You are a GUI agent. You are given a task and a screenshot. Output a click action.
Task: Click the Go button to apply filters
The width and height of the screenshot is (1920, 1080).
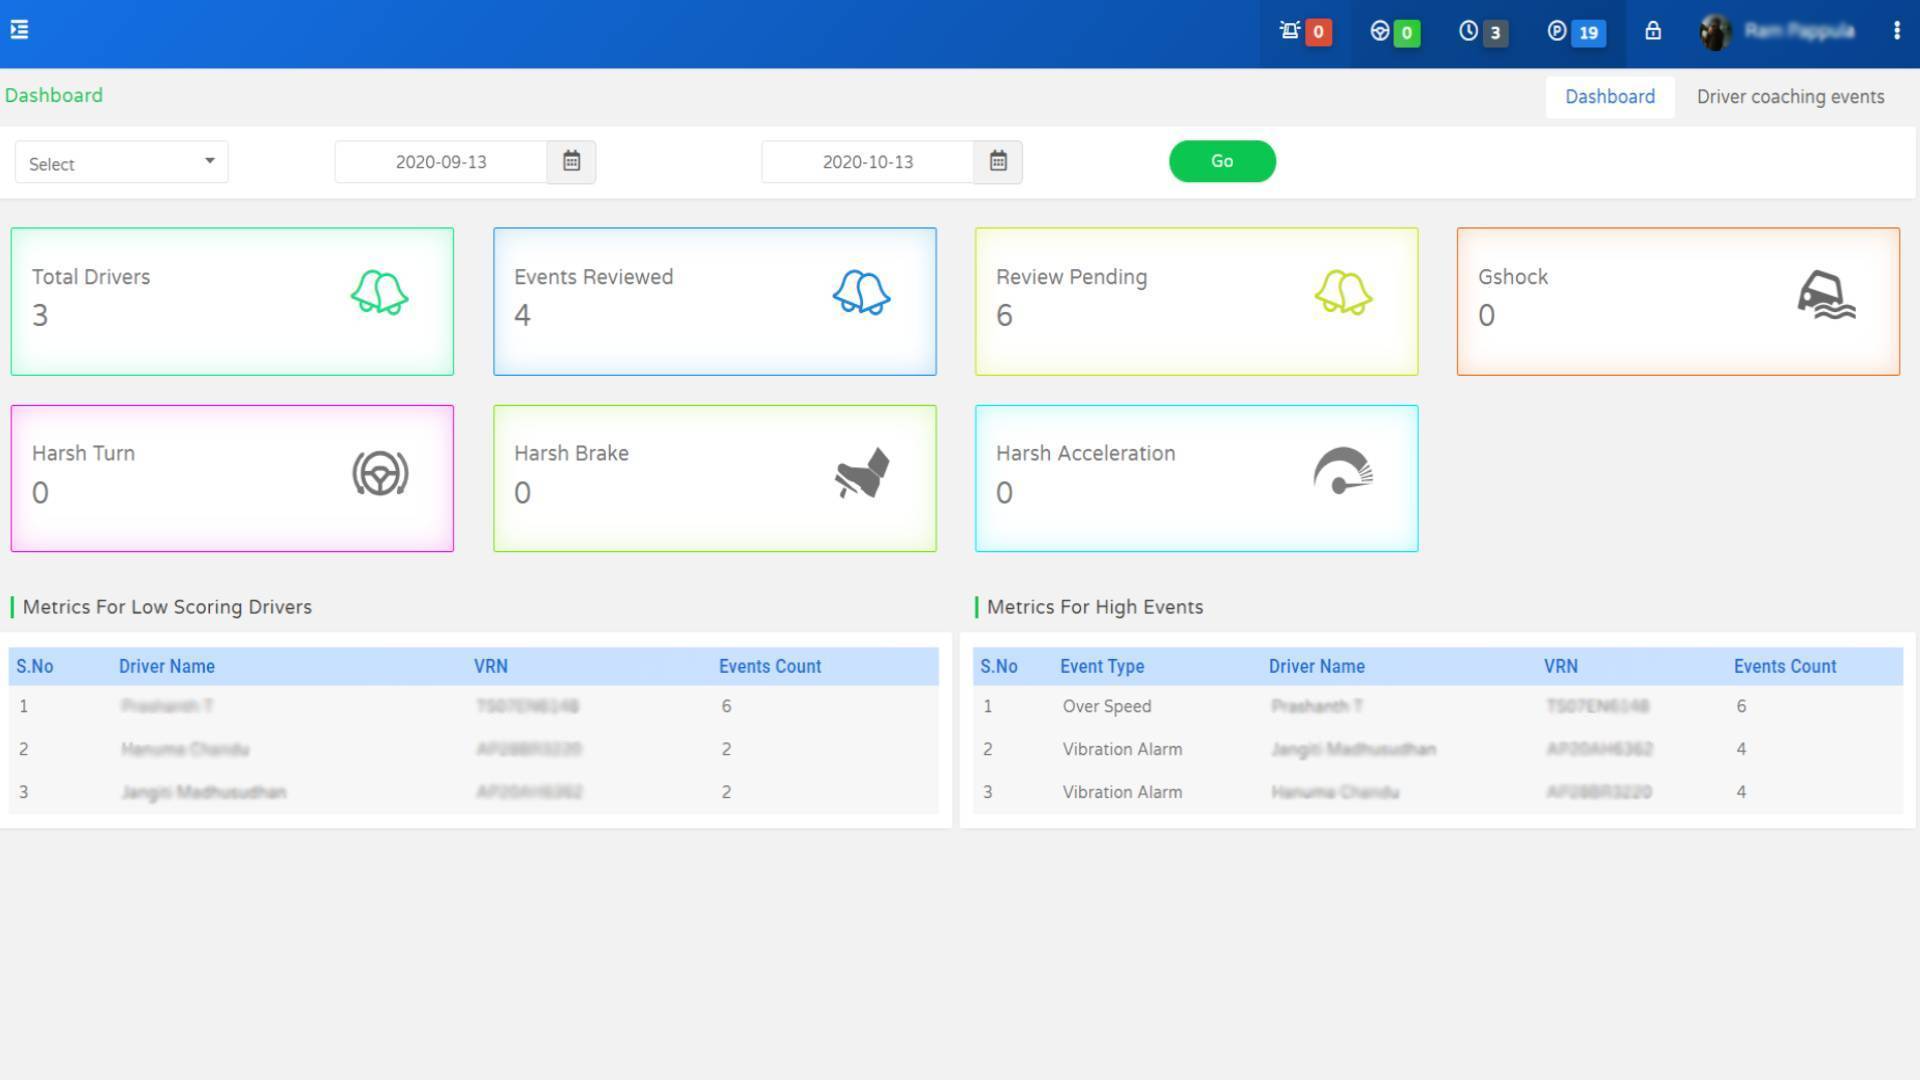[1222, 160]
